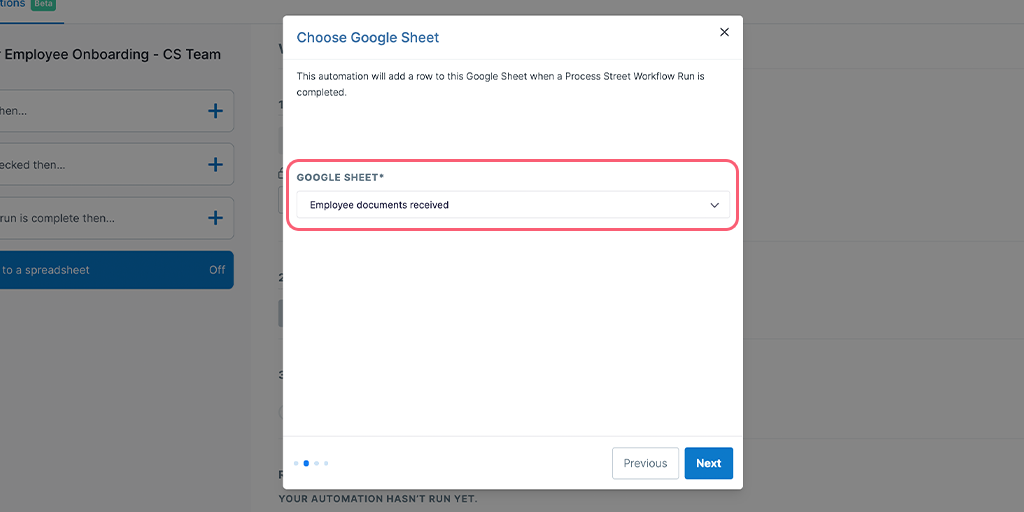Click the Next button
This screenshot has width=1024, height=512.
709,463
